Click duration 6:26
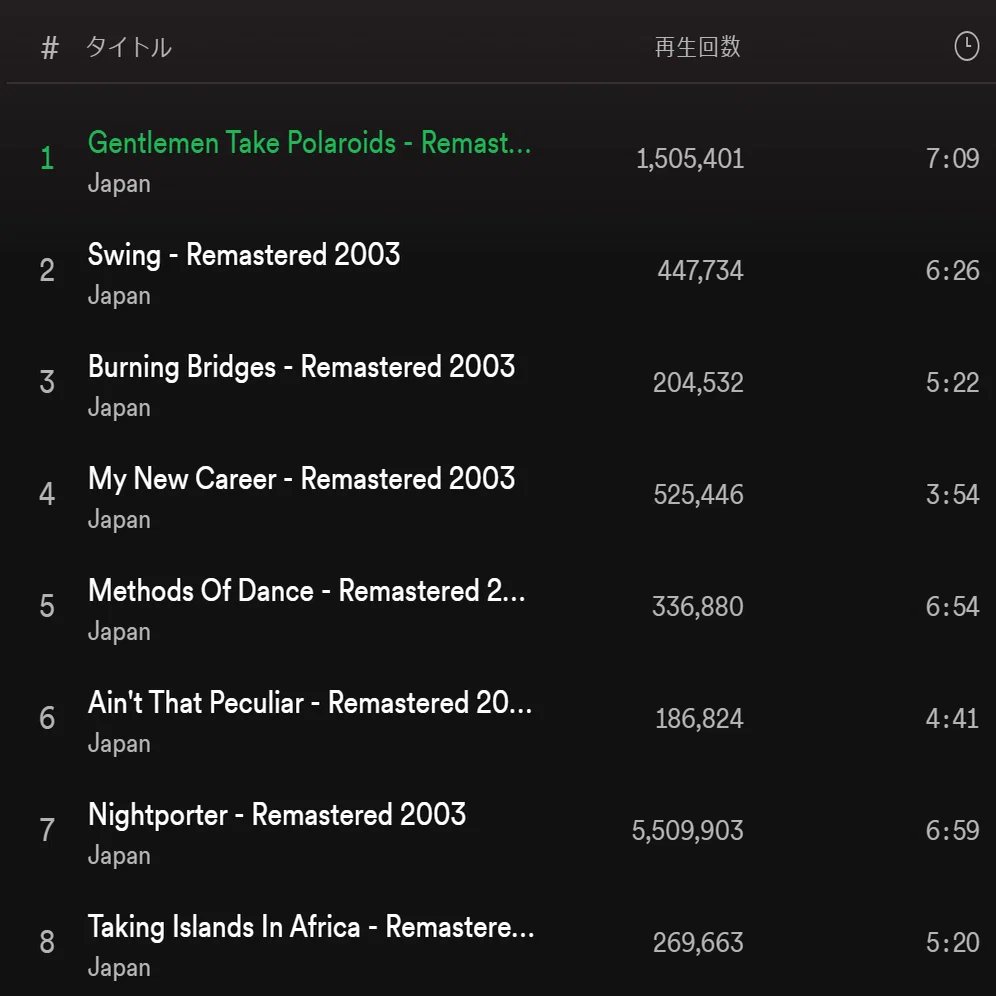This screenshot has width=996, height=996. [x=952, y=271]
